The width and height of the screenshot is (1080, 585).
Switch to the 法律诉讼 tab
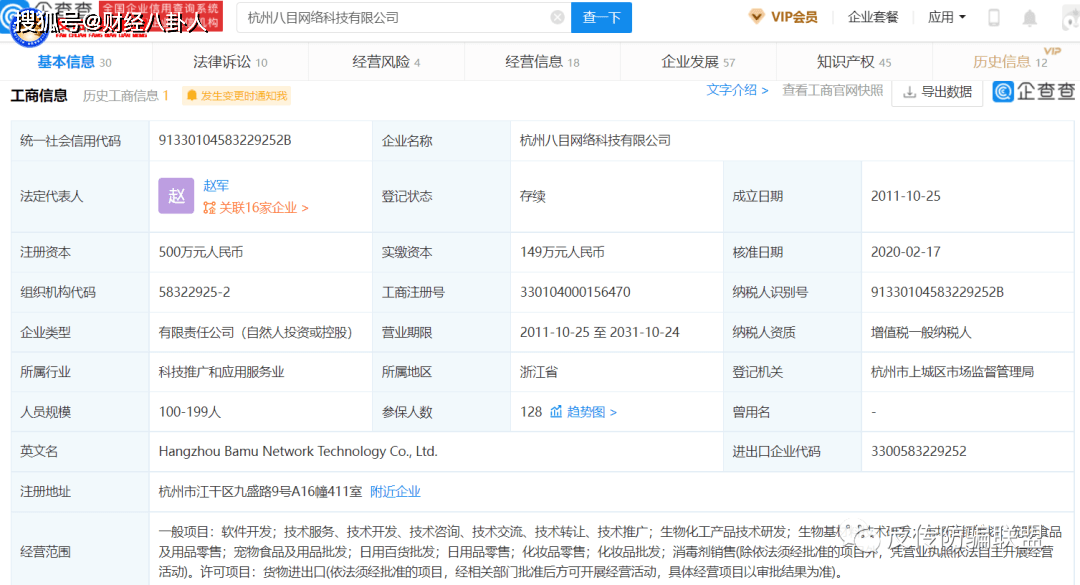pyautogui.click(x=230, y=62)
